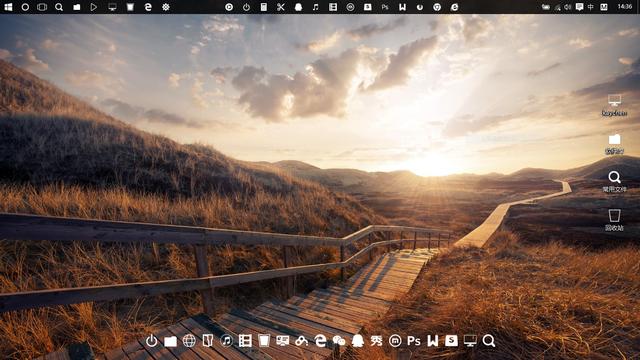Open the control panel screen icon in the dock
This screenshot has width=640, height=360.
[x=282, y=340]
